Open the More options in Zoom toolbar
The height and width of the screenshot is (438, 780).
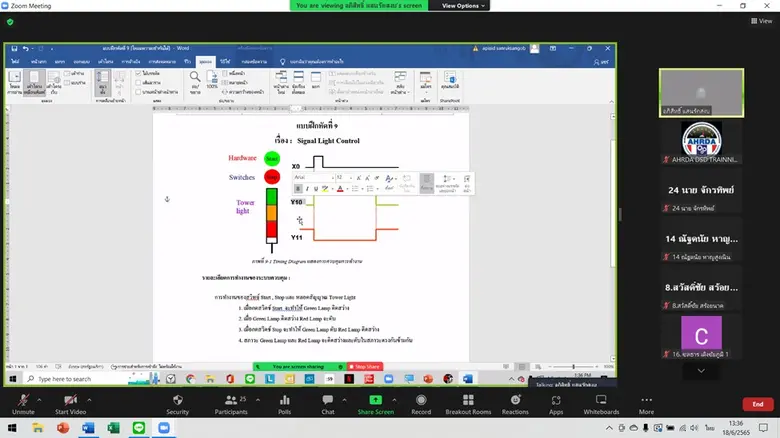[x=646, y=398]
